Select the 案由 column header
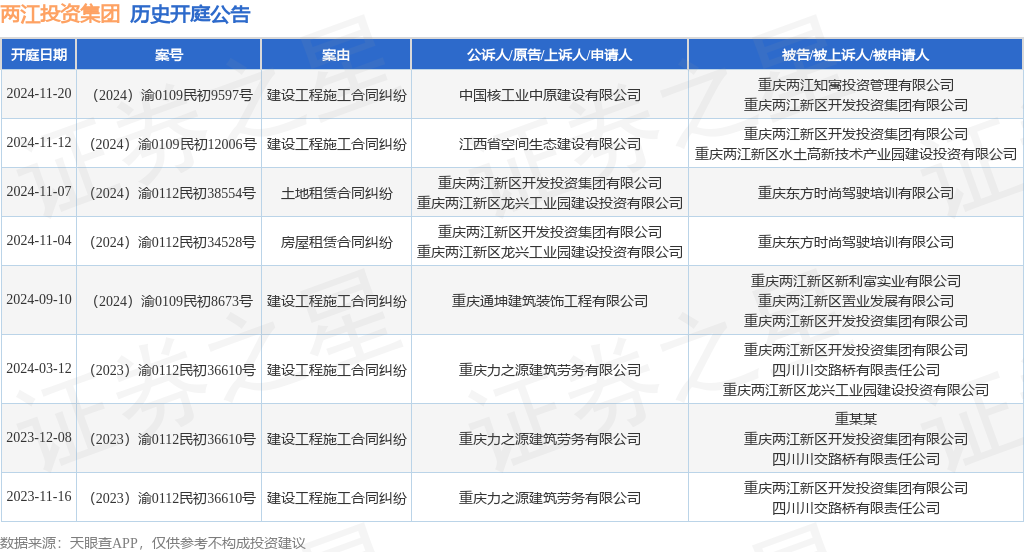This screenshot has height=552, width=1024. [336, 55]
